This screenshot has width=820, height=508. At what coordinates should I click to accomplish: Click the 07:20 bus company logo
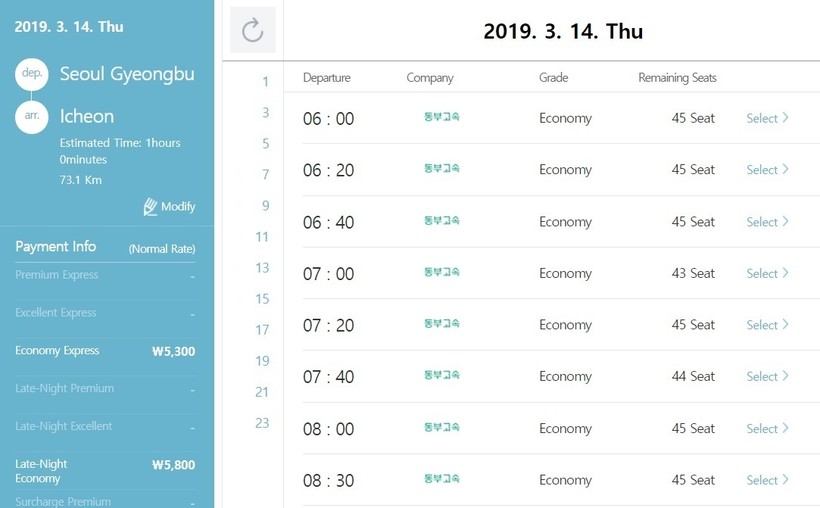[x=441, y=324]
